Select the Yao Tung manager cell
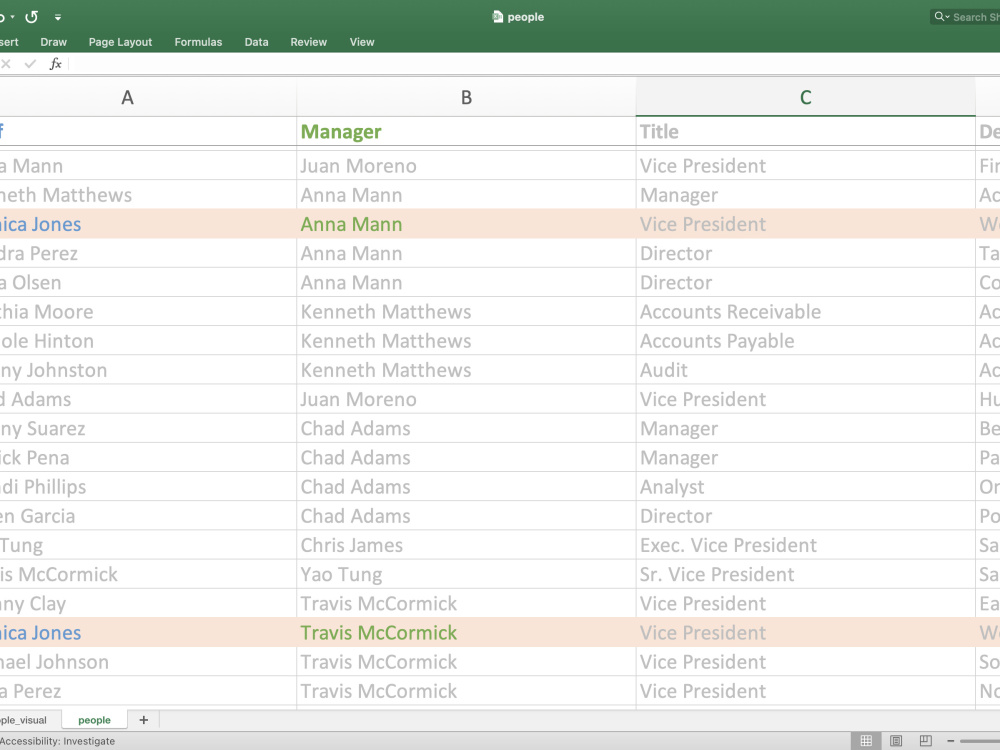1000x750 pixels. [466, 575]
